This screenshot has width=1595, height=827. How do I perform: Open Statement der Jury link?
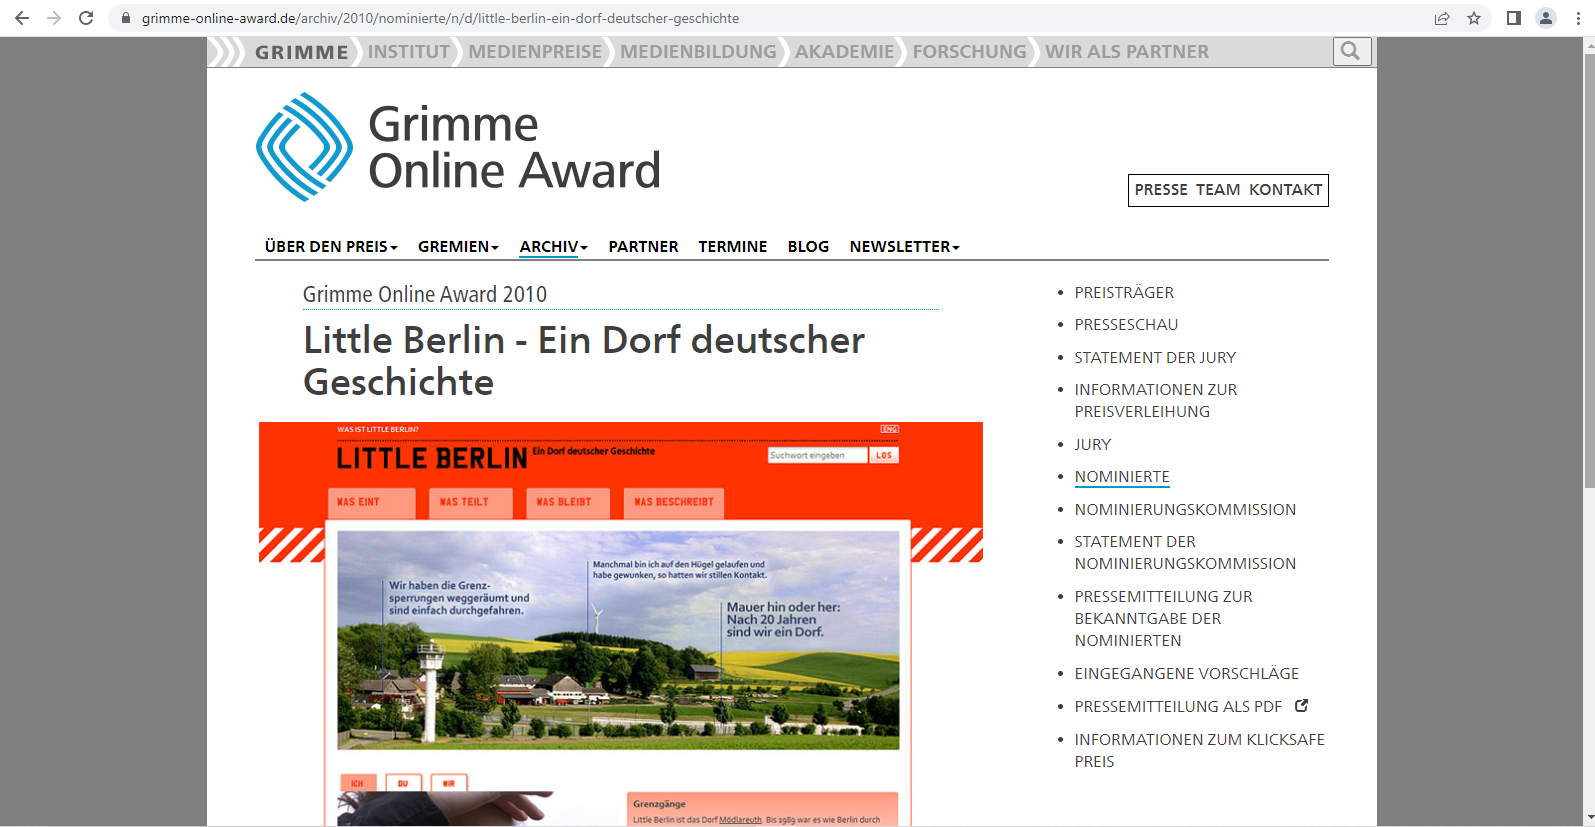[x=1155, y=357]
